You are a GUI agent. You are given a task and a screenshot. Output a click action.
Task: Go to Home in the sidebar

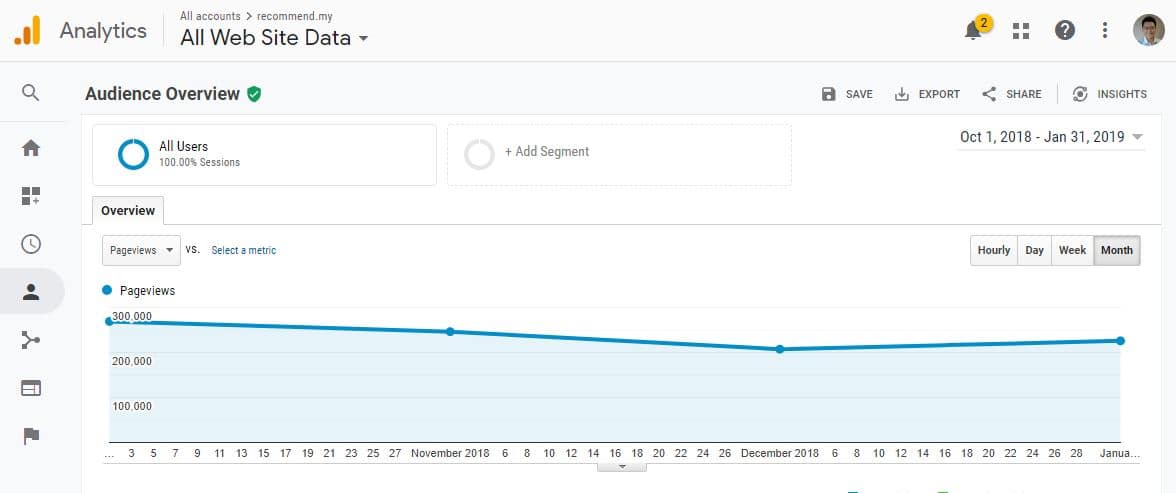point(31,148)
